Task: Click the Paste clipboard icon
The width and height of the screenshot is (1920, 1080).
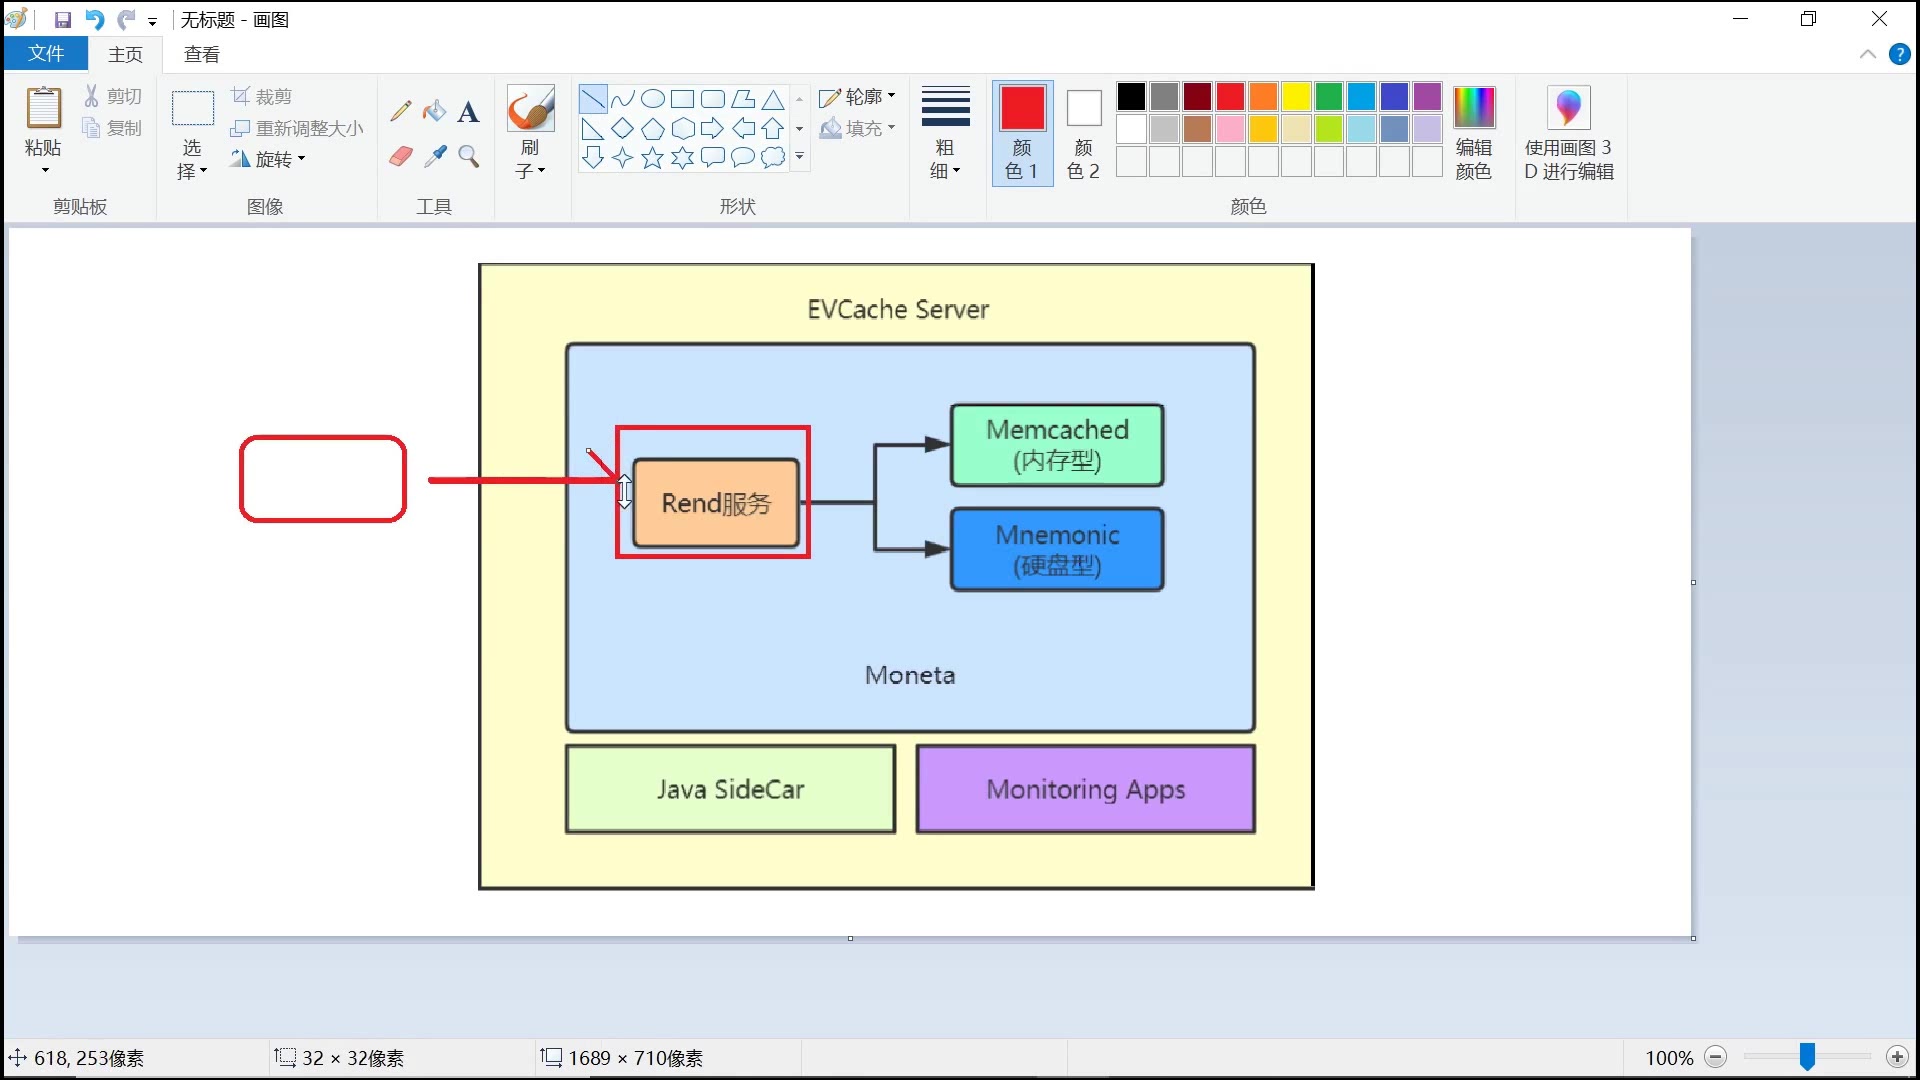Action: tap(43, 108)
